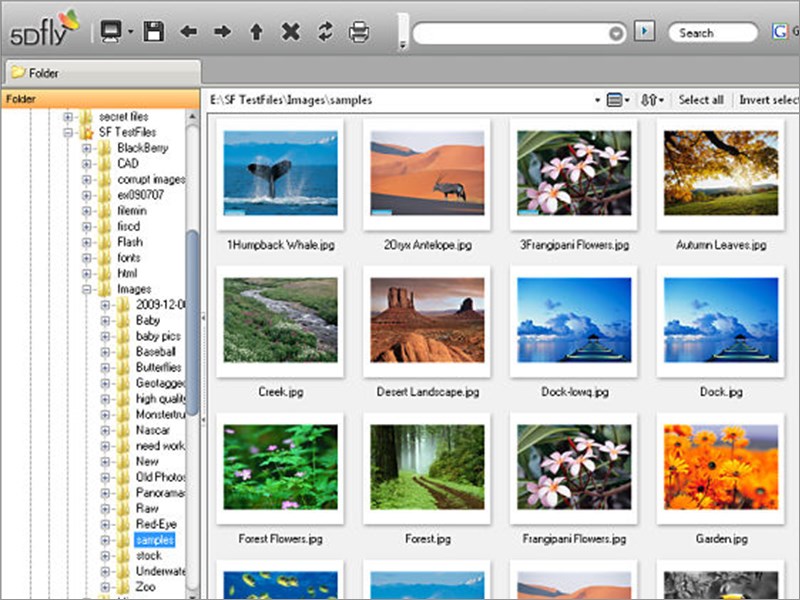Image resolution: width=800 pixels, height=600 pixels.
Task: Expand the CAD folder node
Action: [86, 164]
